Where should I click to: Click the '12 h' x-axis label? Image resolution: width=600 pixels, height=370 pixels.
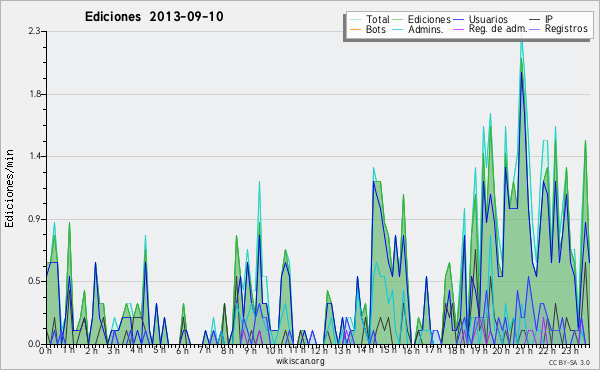[x=319, y=350]
